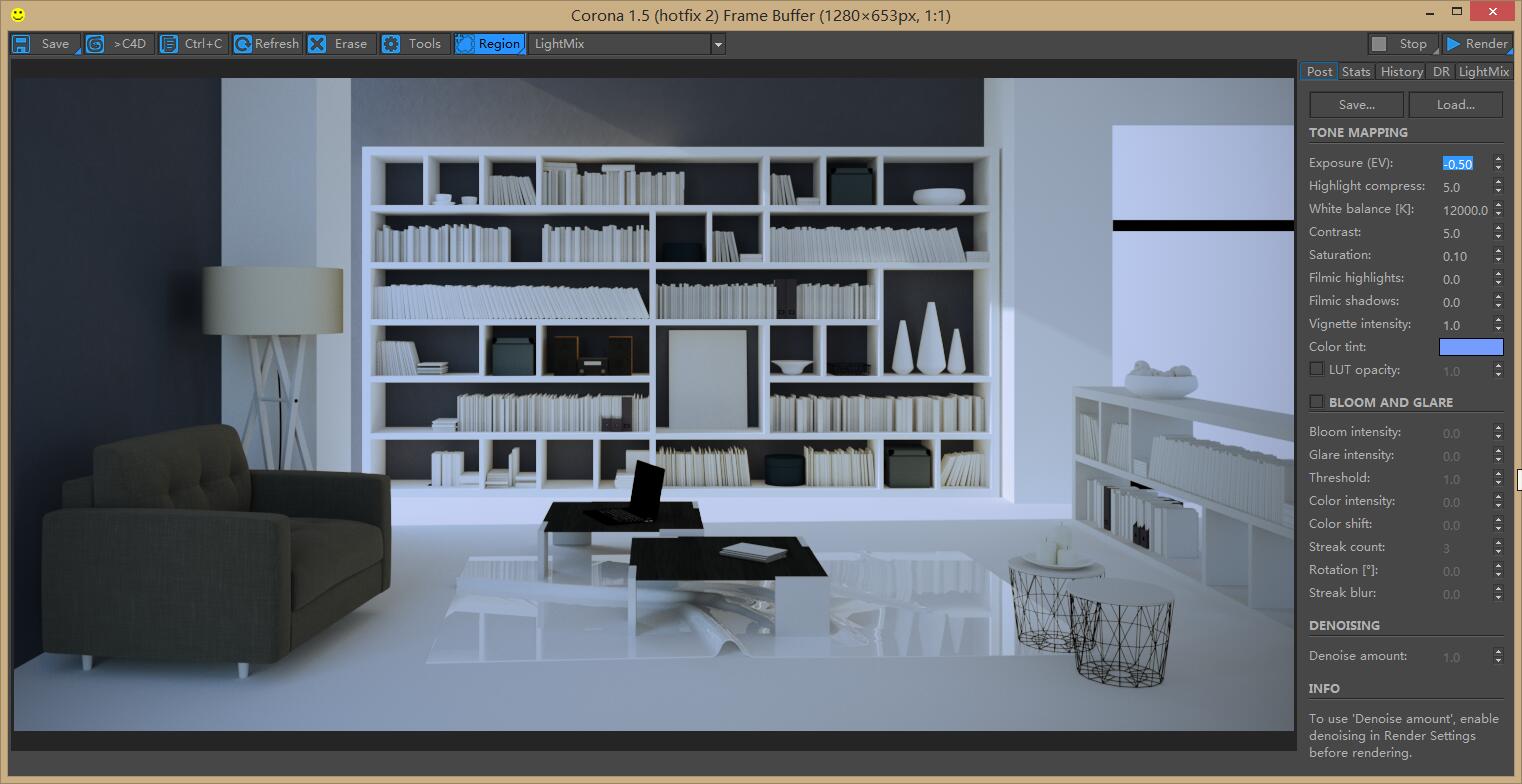The height and width of the screenshot is (784, 1522).
Task: Click the DENOISING section header
Action: (x=1344, y=625)
